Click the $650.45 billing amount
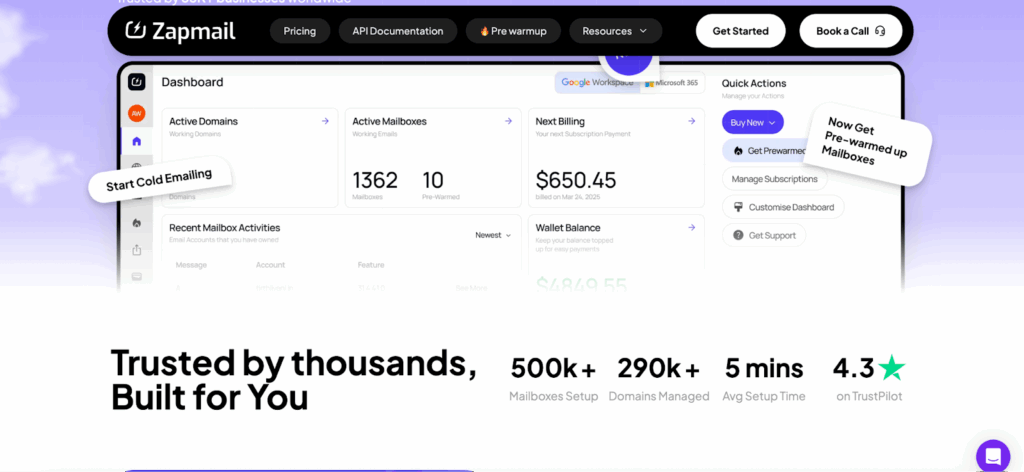This screenshot has height=472, width=1024. point(576,180)
